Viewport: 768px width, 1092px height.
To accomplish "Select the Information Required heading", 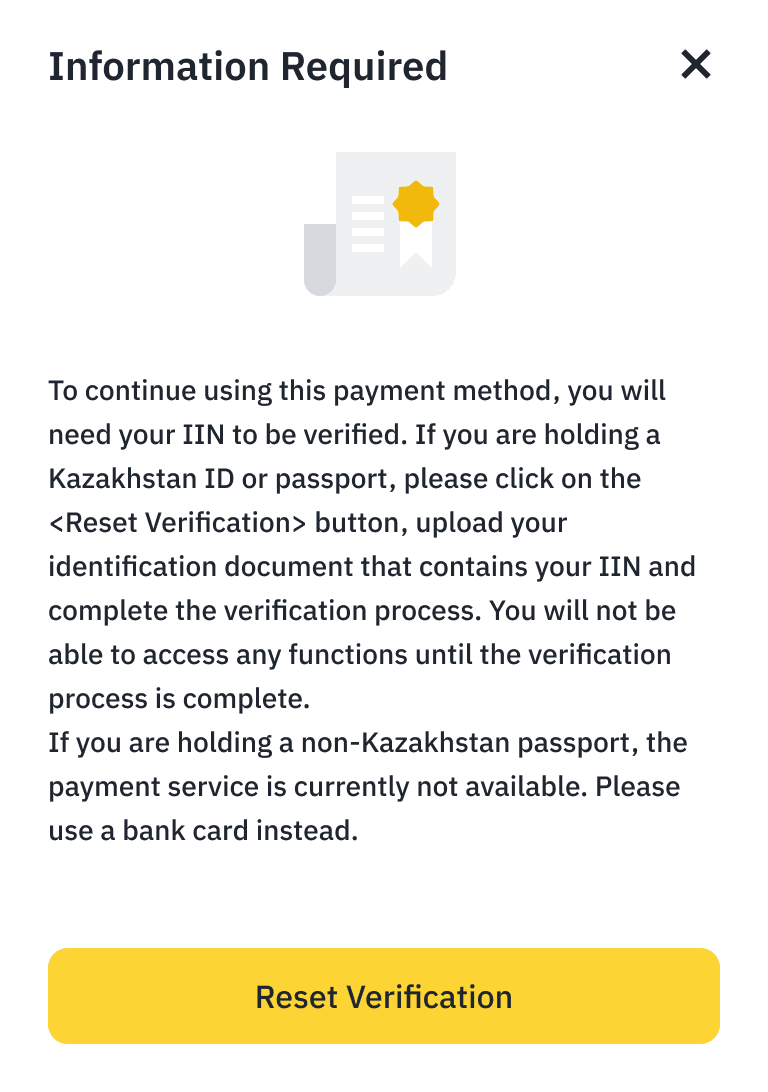I will point(247,66).
